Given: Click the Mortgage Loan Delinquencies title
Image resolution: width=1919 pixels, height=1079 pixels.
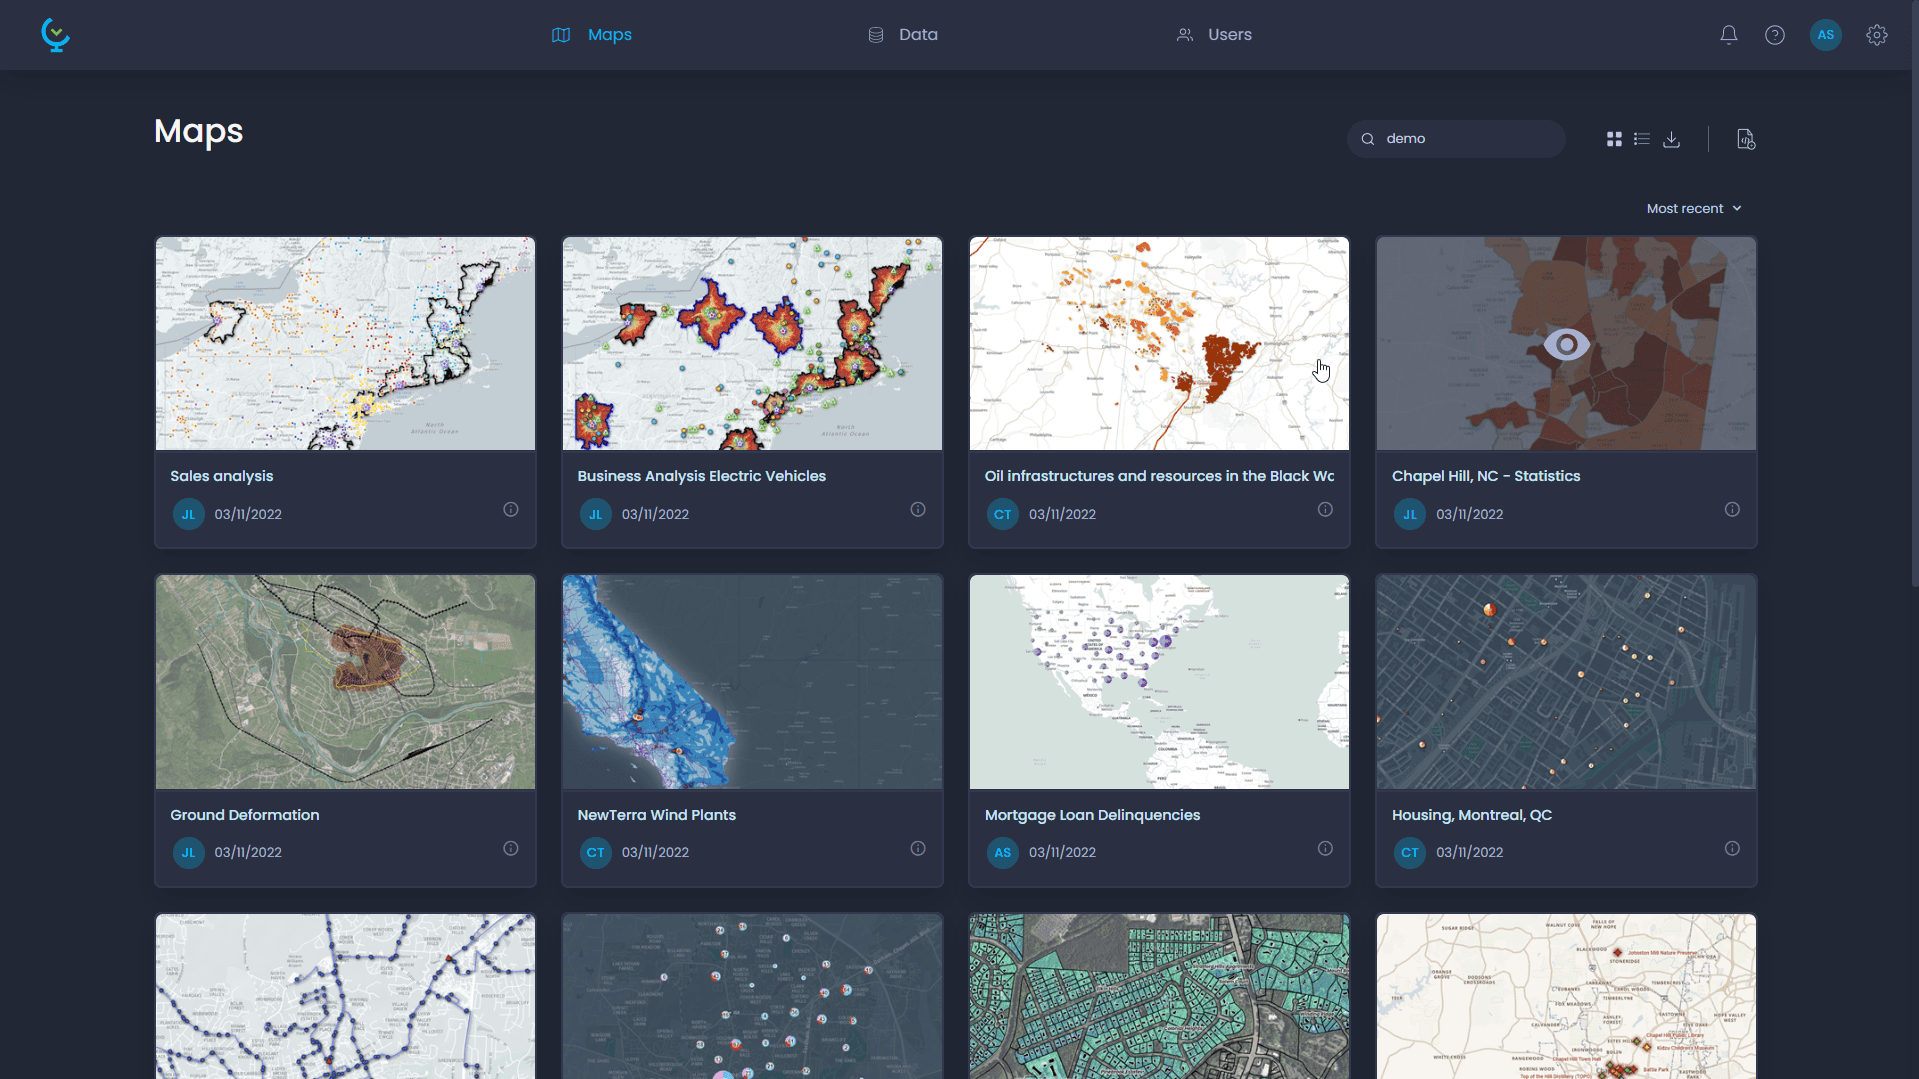Looking at the screenshot, I should [x=1092, y=816].
